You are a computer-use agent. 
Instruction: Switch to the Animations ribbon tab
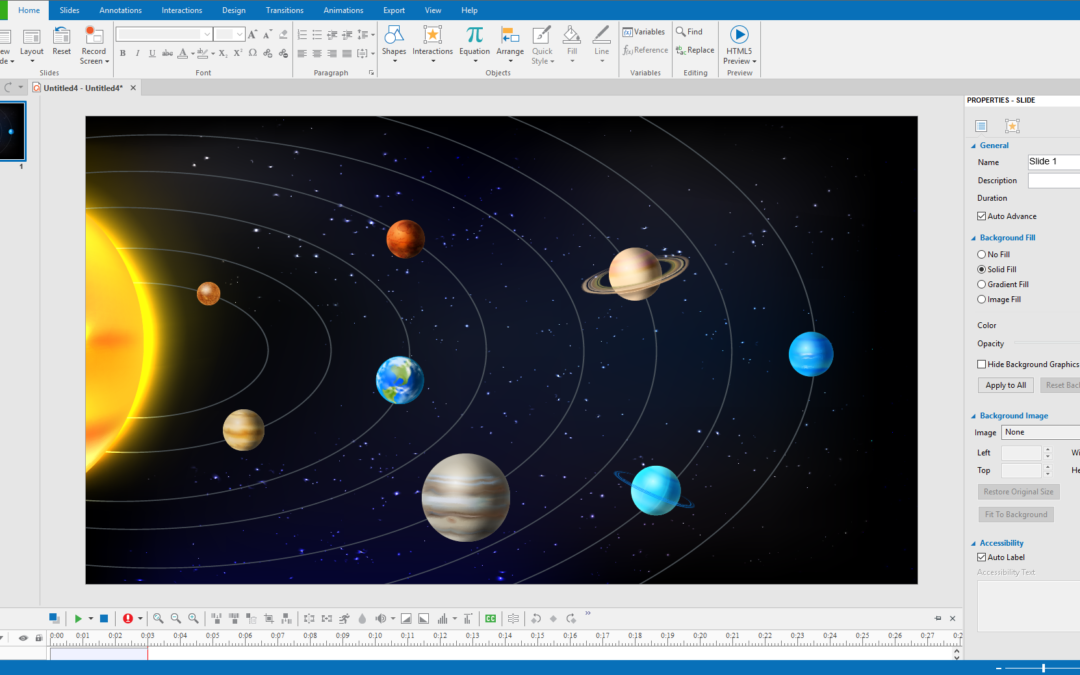coord(343,10)
